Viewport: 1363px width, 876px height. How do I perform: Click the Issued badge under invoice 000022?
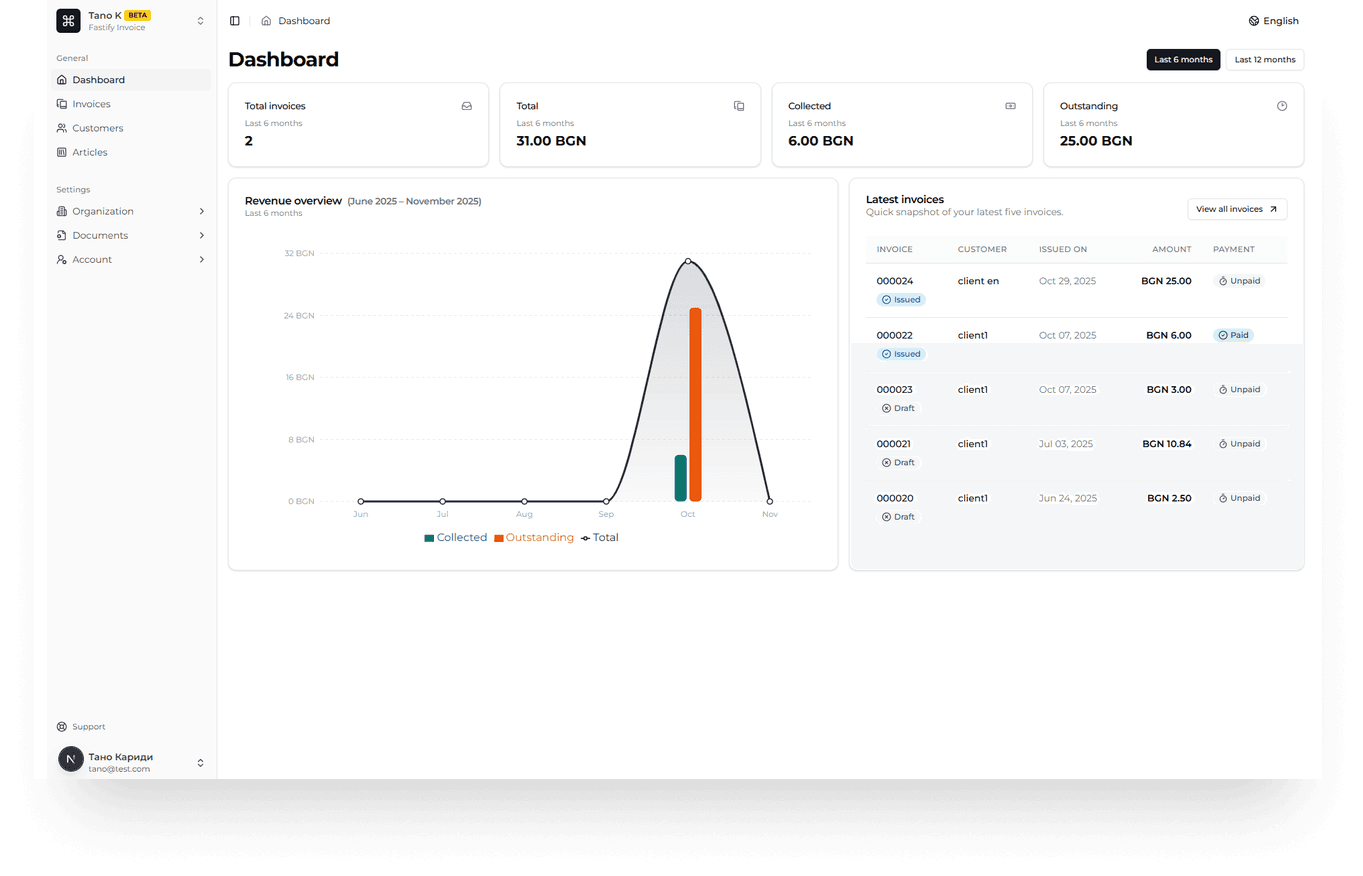(x=901, y=354)
